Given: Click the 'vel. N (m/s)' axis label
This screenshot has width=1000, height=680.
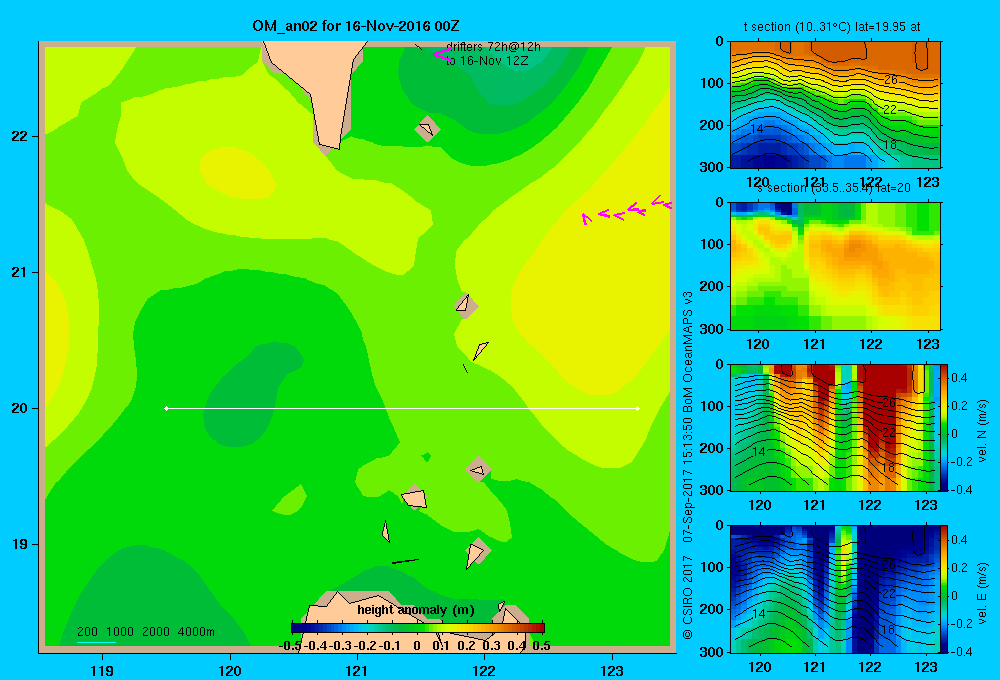Looking at the screenshot, I should pyautogui.click(x=982, y=431).
